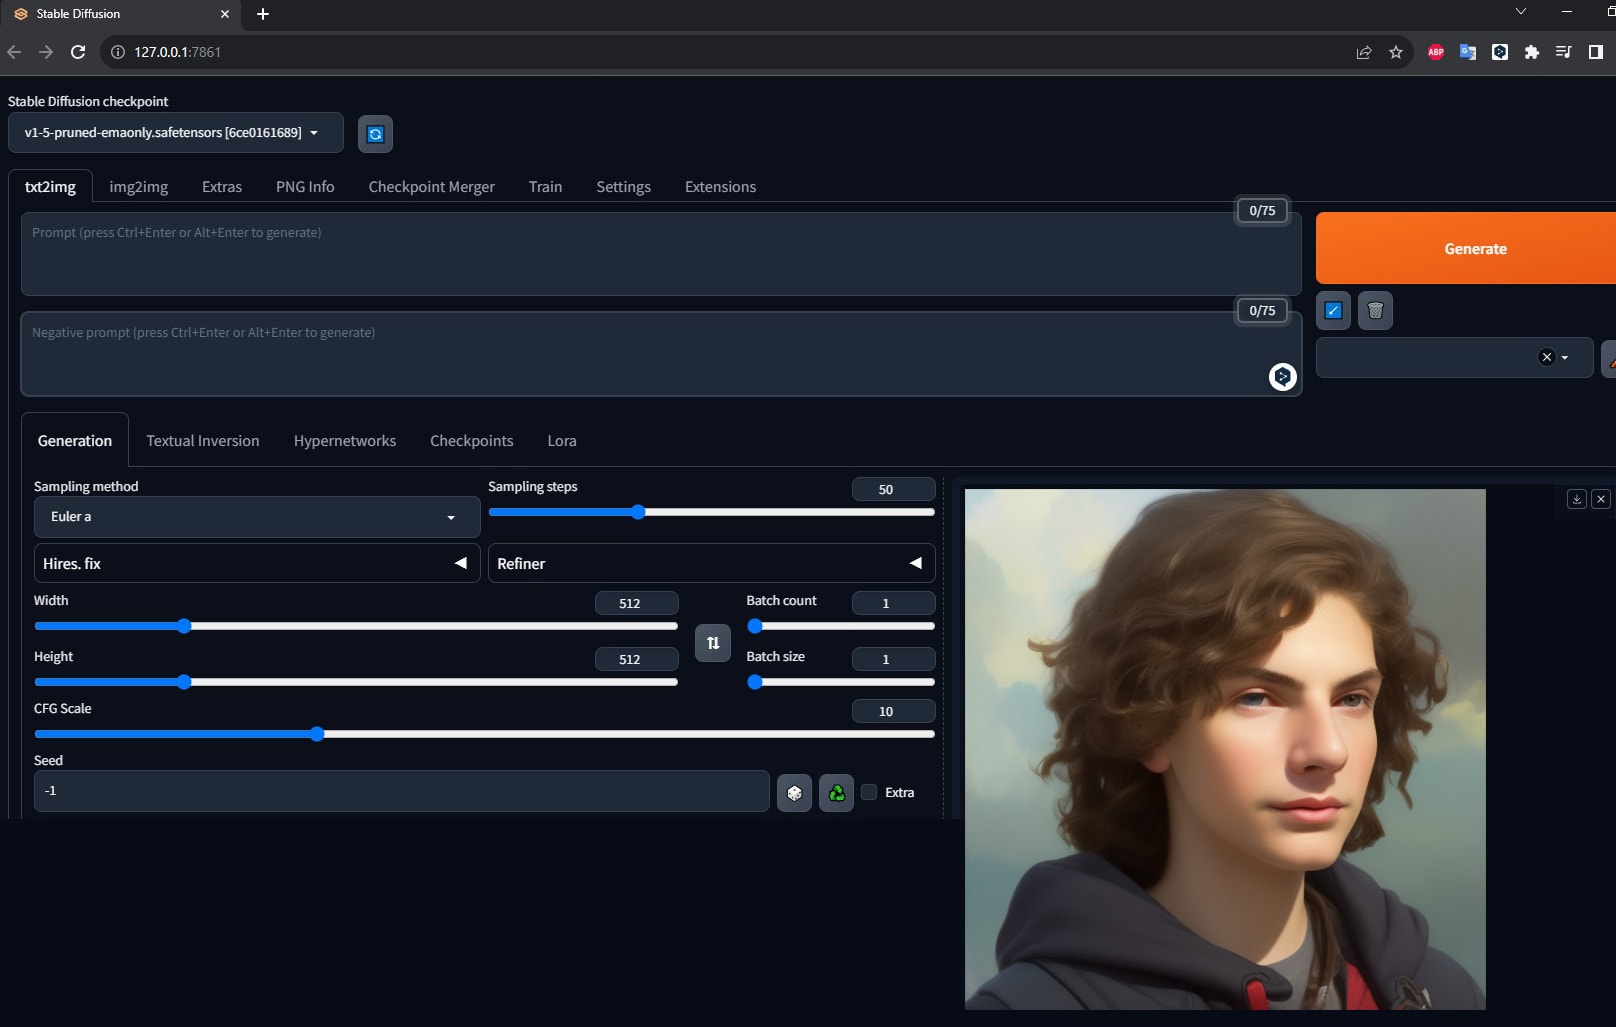
Task: Reuse previous seed with the recycle icon
Action: pyautogui.click(x=836, y=791)
